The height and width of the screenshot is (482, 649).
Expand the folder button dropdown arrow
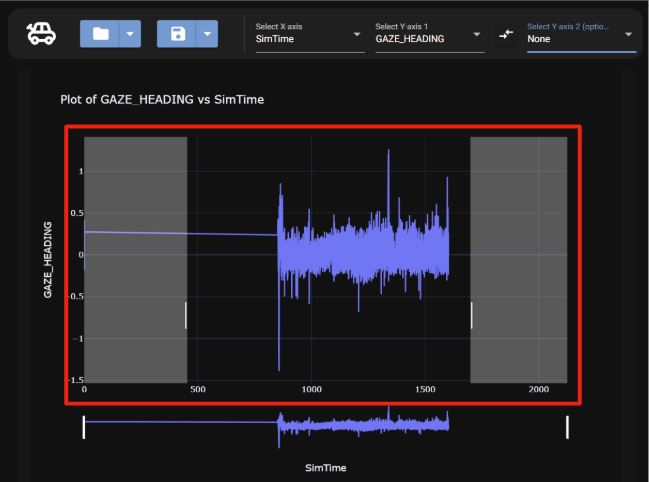[130, 34]
